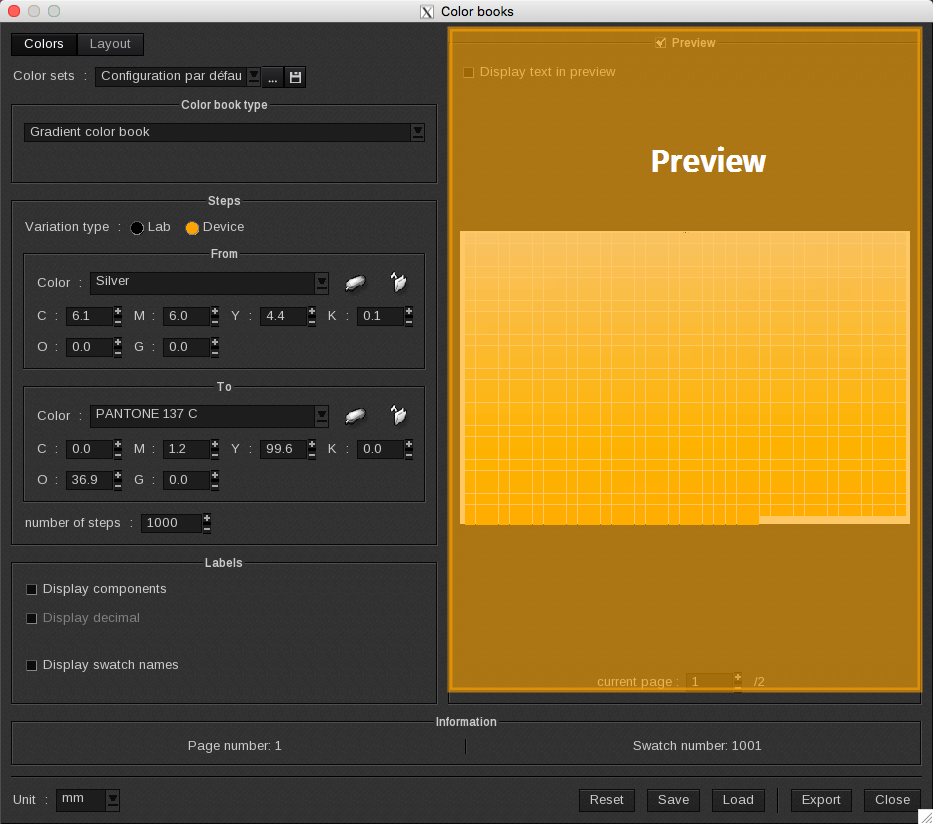The height and width of the screenshot is (824, 933).
Task: Check Display text in preview
Action: [468, 73]
